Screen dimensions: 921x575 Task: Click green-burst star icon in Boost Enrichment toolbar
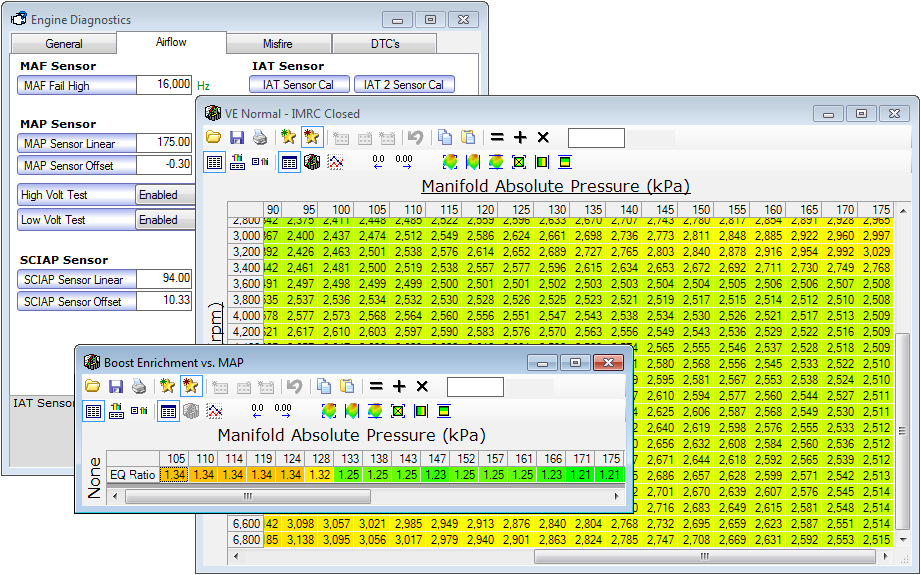[x=167, y=386]
